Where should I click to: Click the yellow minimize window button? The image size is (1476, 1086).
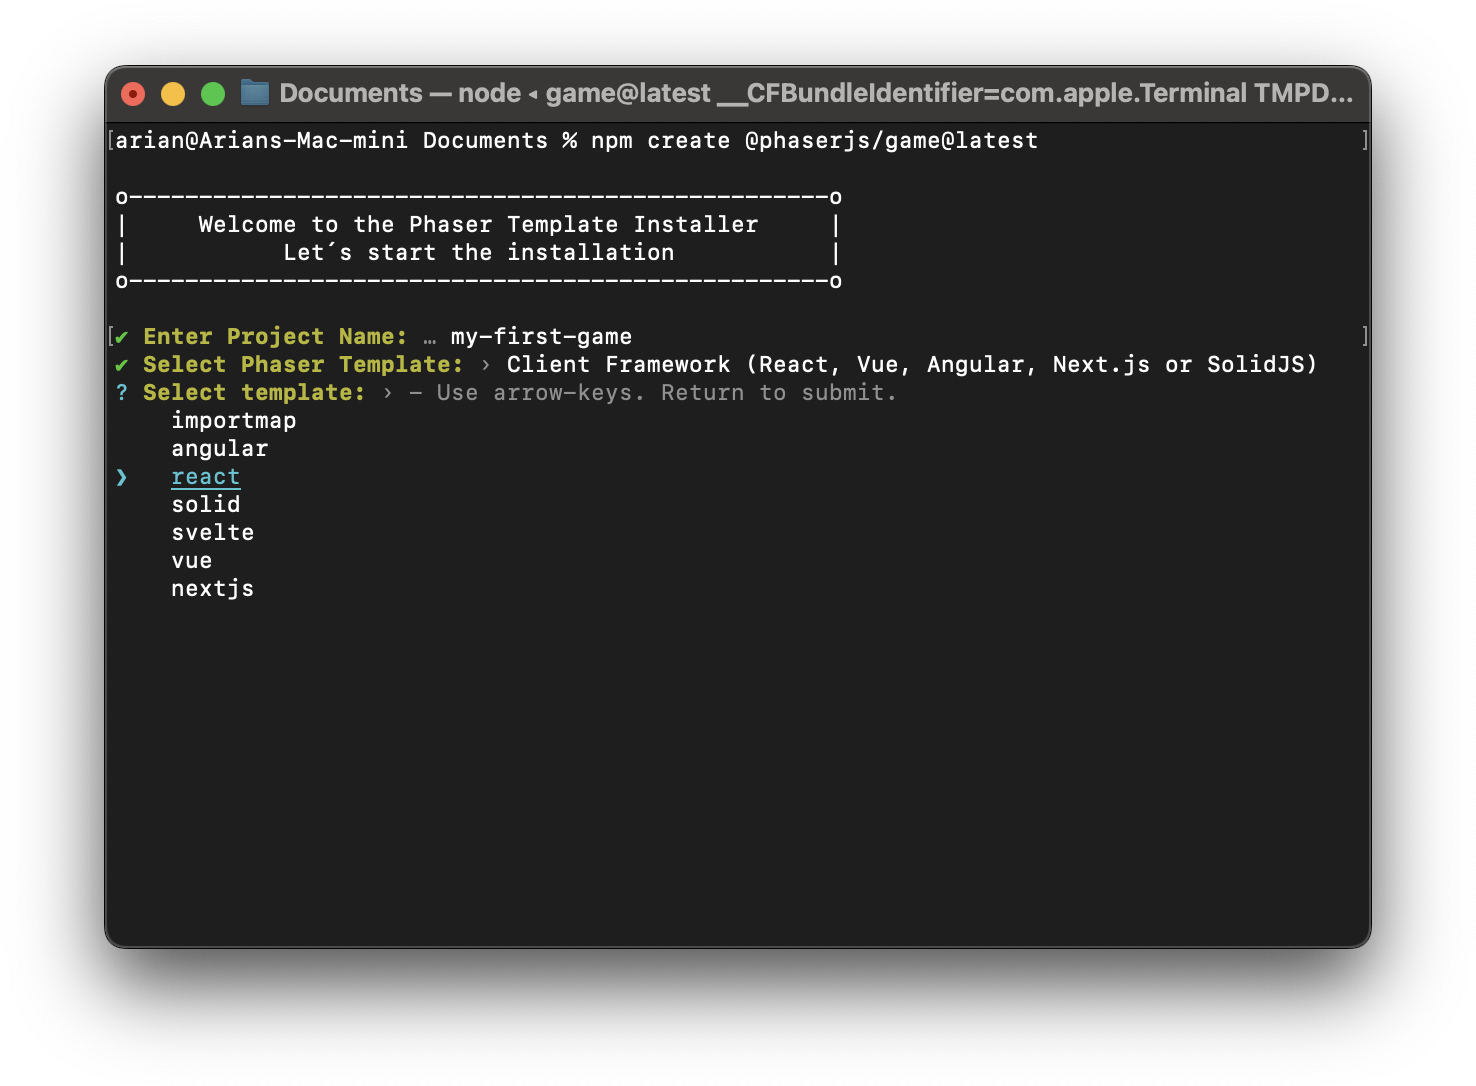pyautogui.click(x=173, y=94)
